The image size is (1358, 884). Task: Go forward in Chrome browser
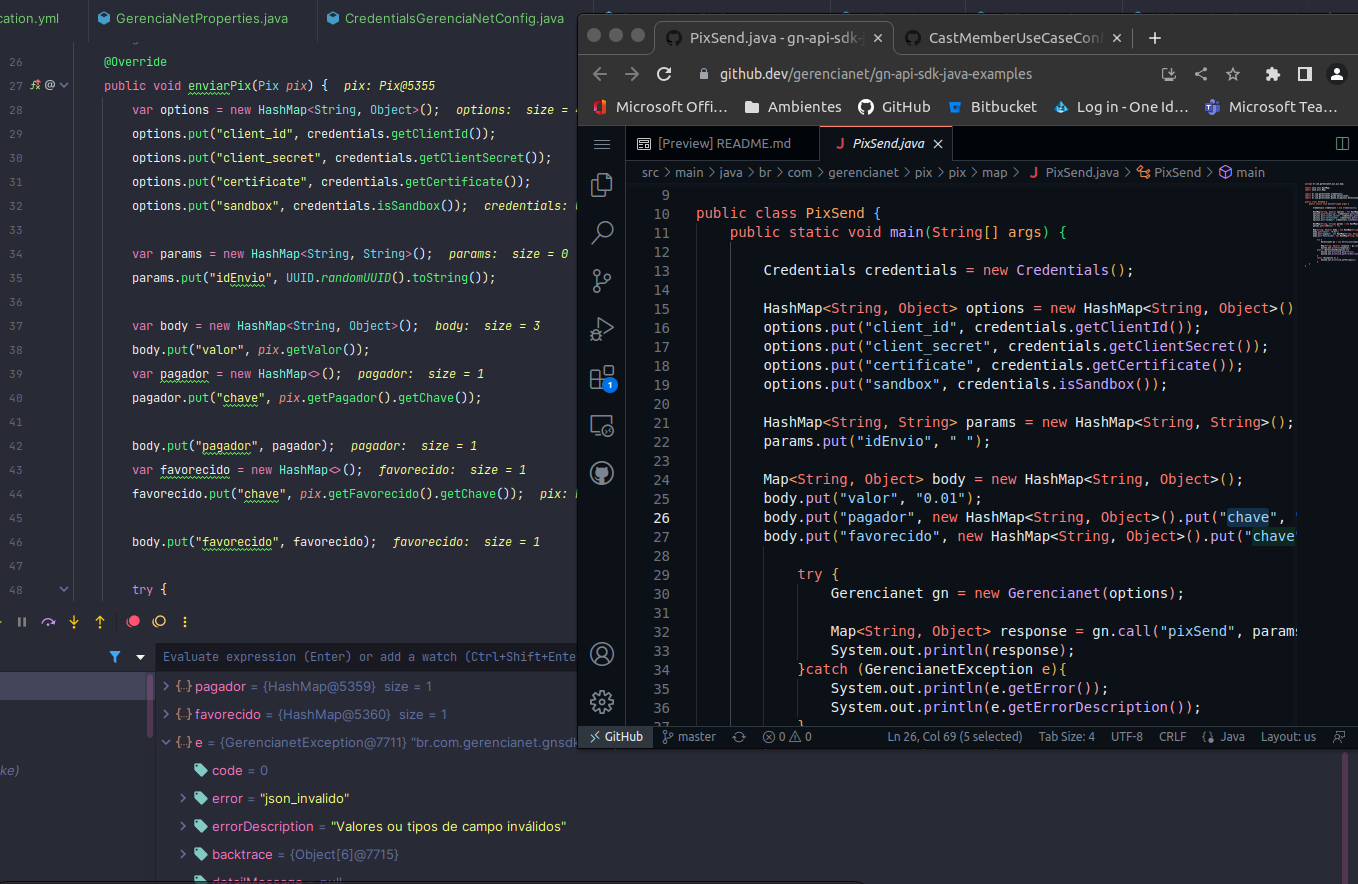[x=632, y=74]
